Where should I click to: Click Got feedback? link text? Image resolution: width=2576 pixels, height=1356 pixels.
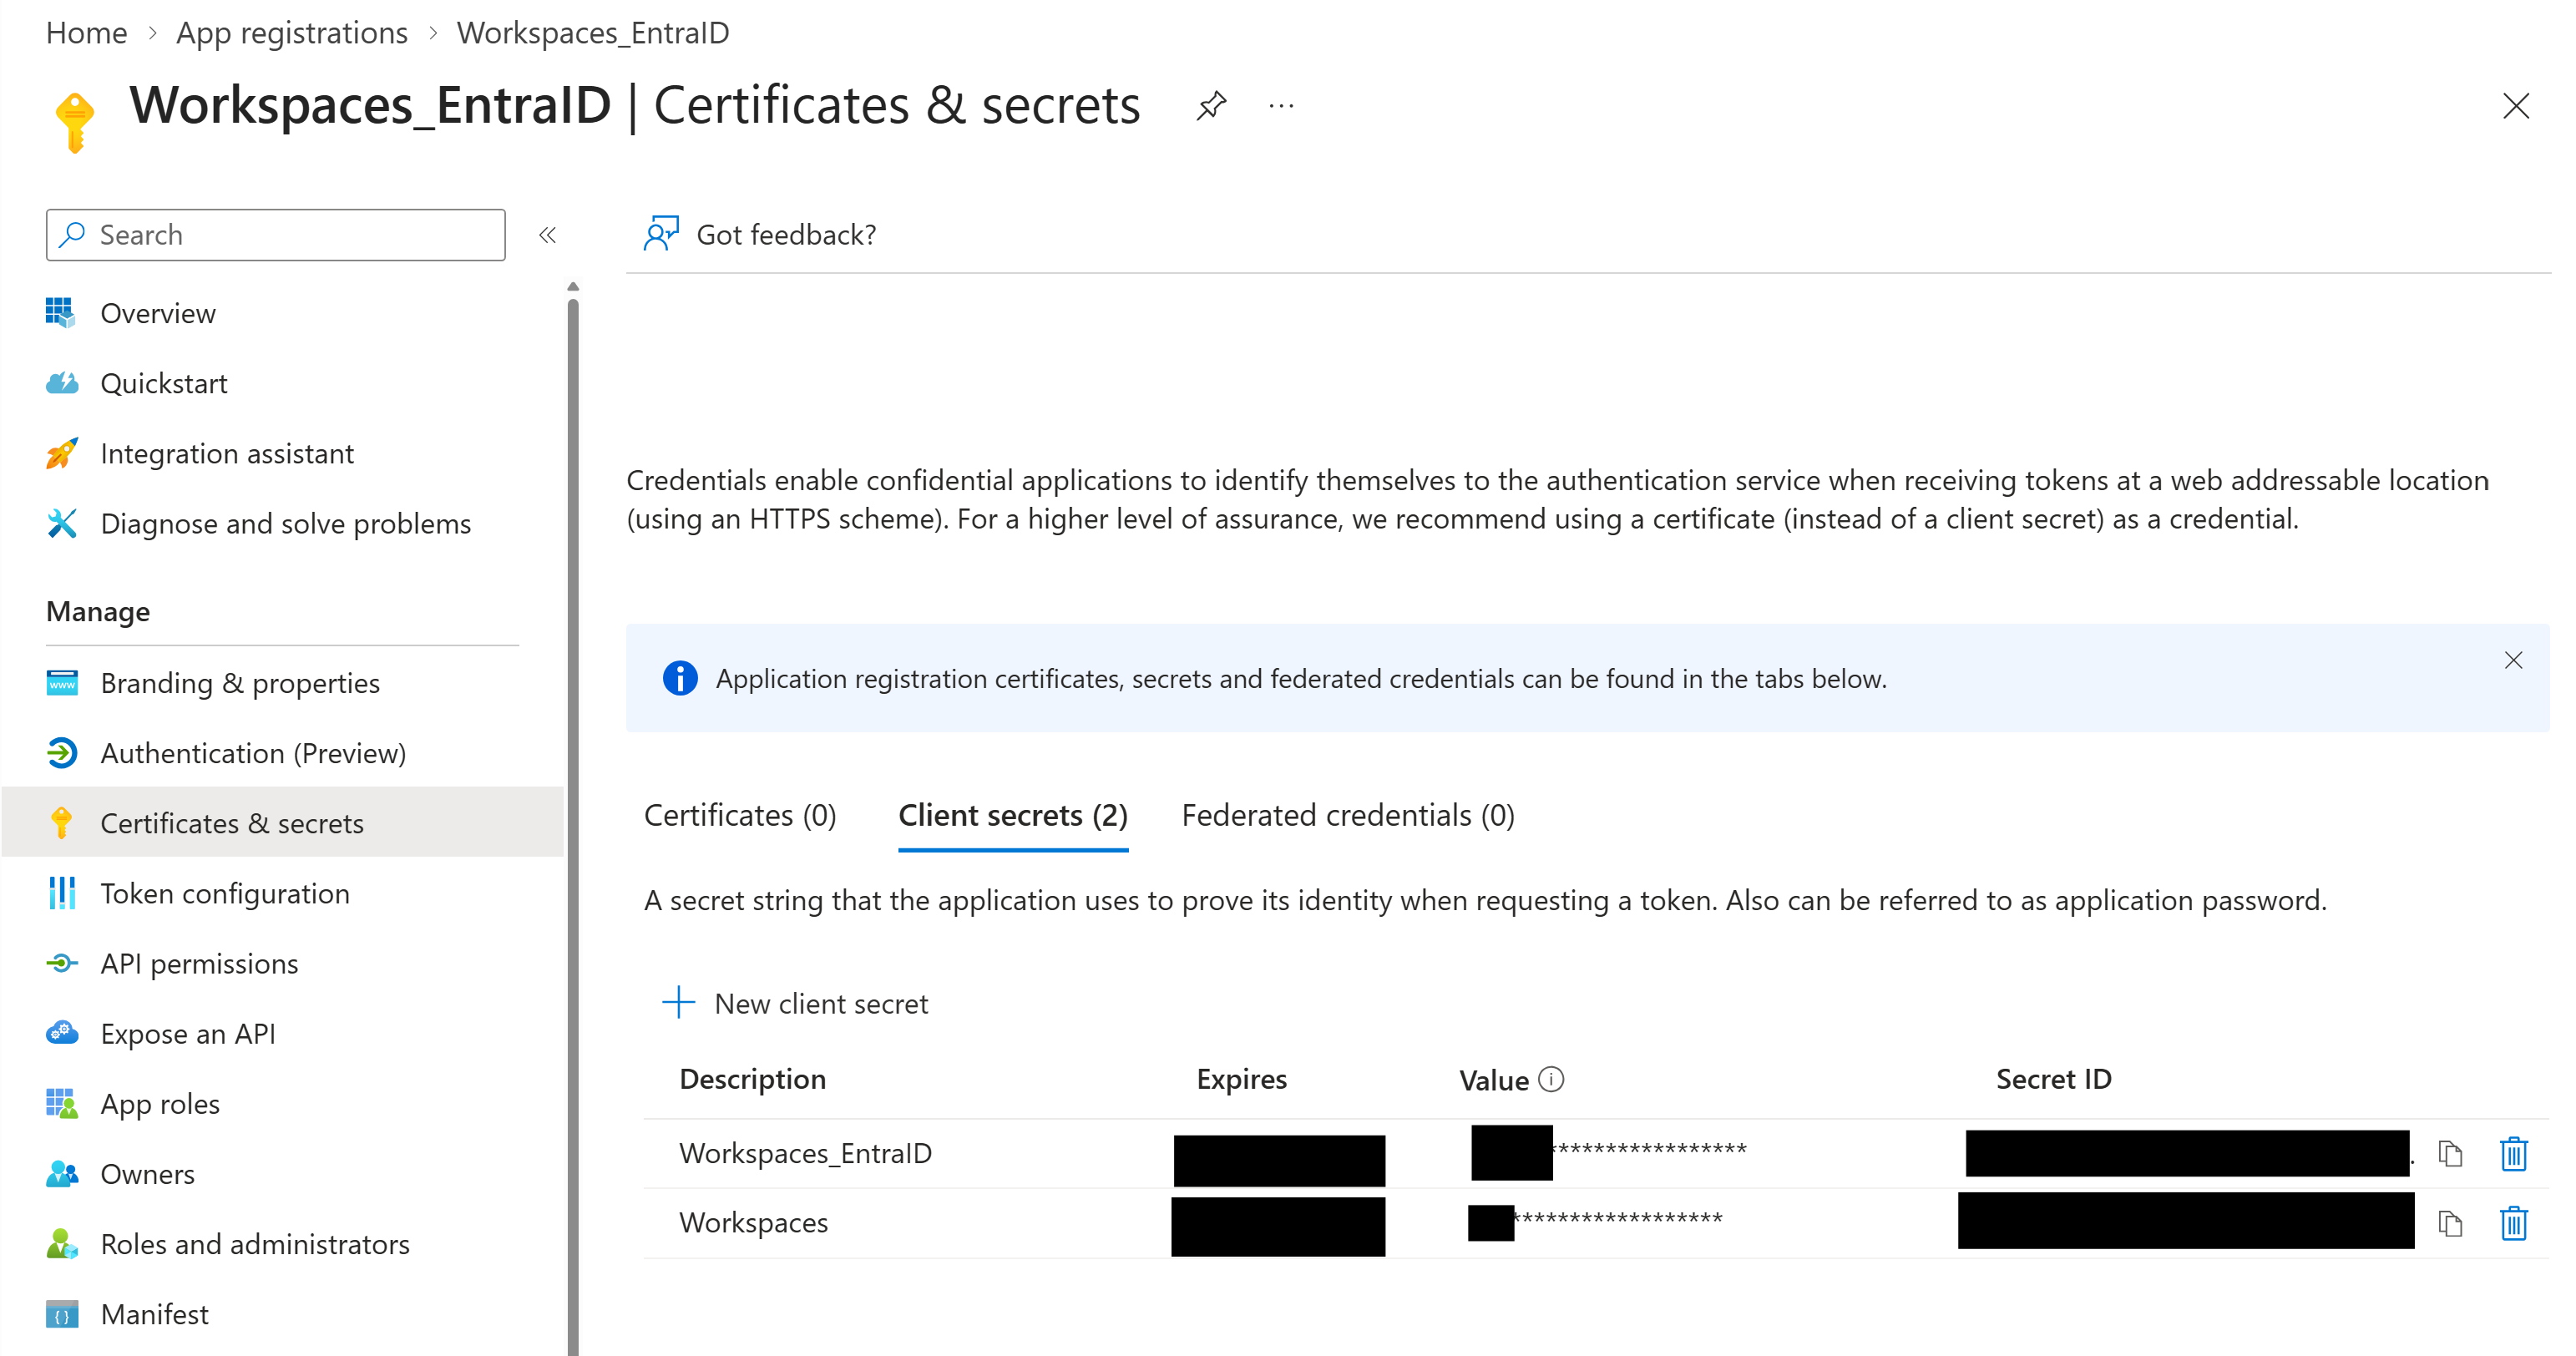click(786, 234)
